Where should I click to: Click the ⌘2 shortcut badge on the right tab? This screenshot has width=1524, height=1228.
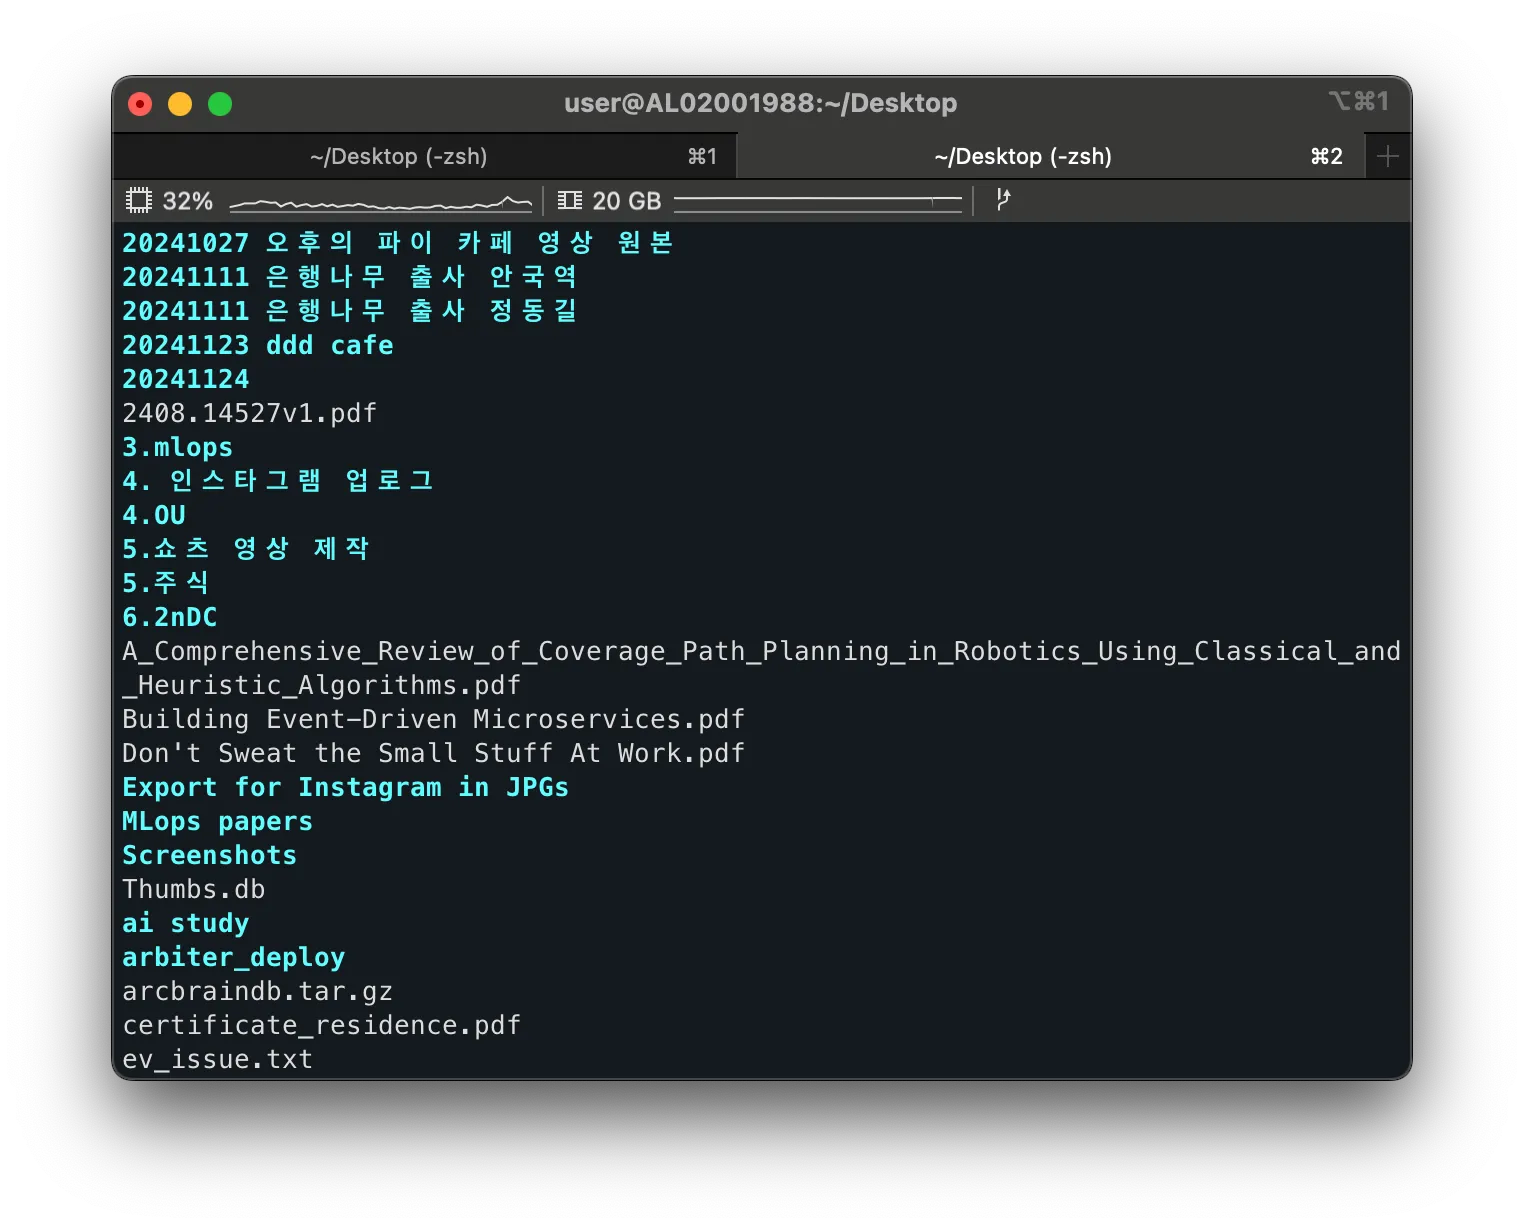coord(1325,156)
